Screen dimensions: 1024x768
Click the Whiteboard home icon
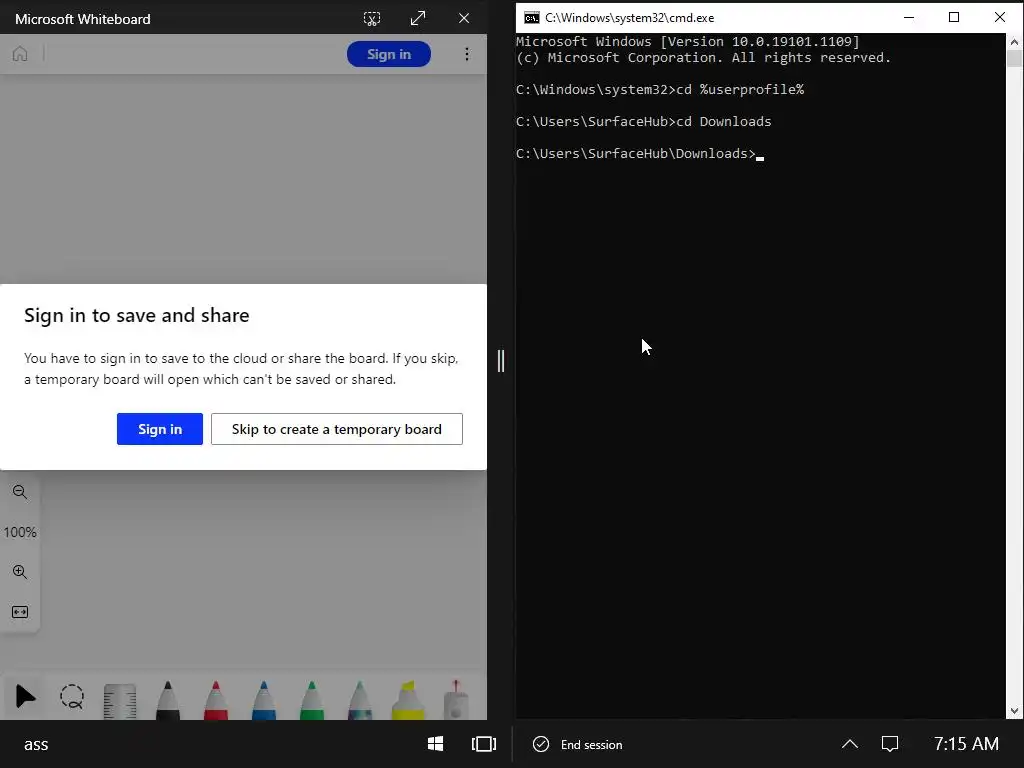[x=20, y=54]
